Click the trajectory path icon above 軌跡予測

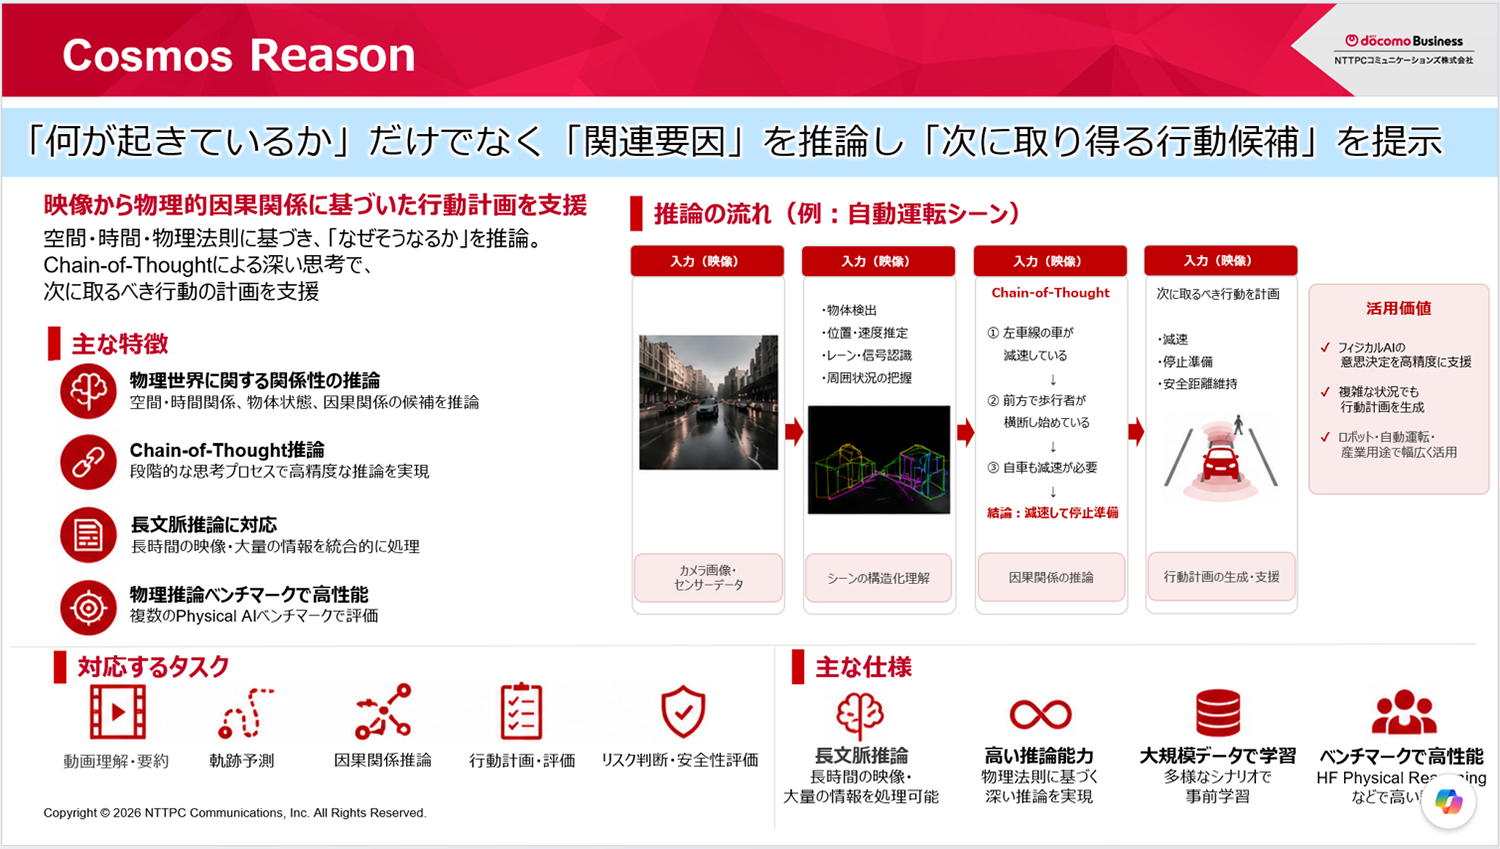tap(245, 712)
